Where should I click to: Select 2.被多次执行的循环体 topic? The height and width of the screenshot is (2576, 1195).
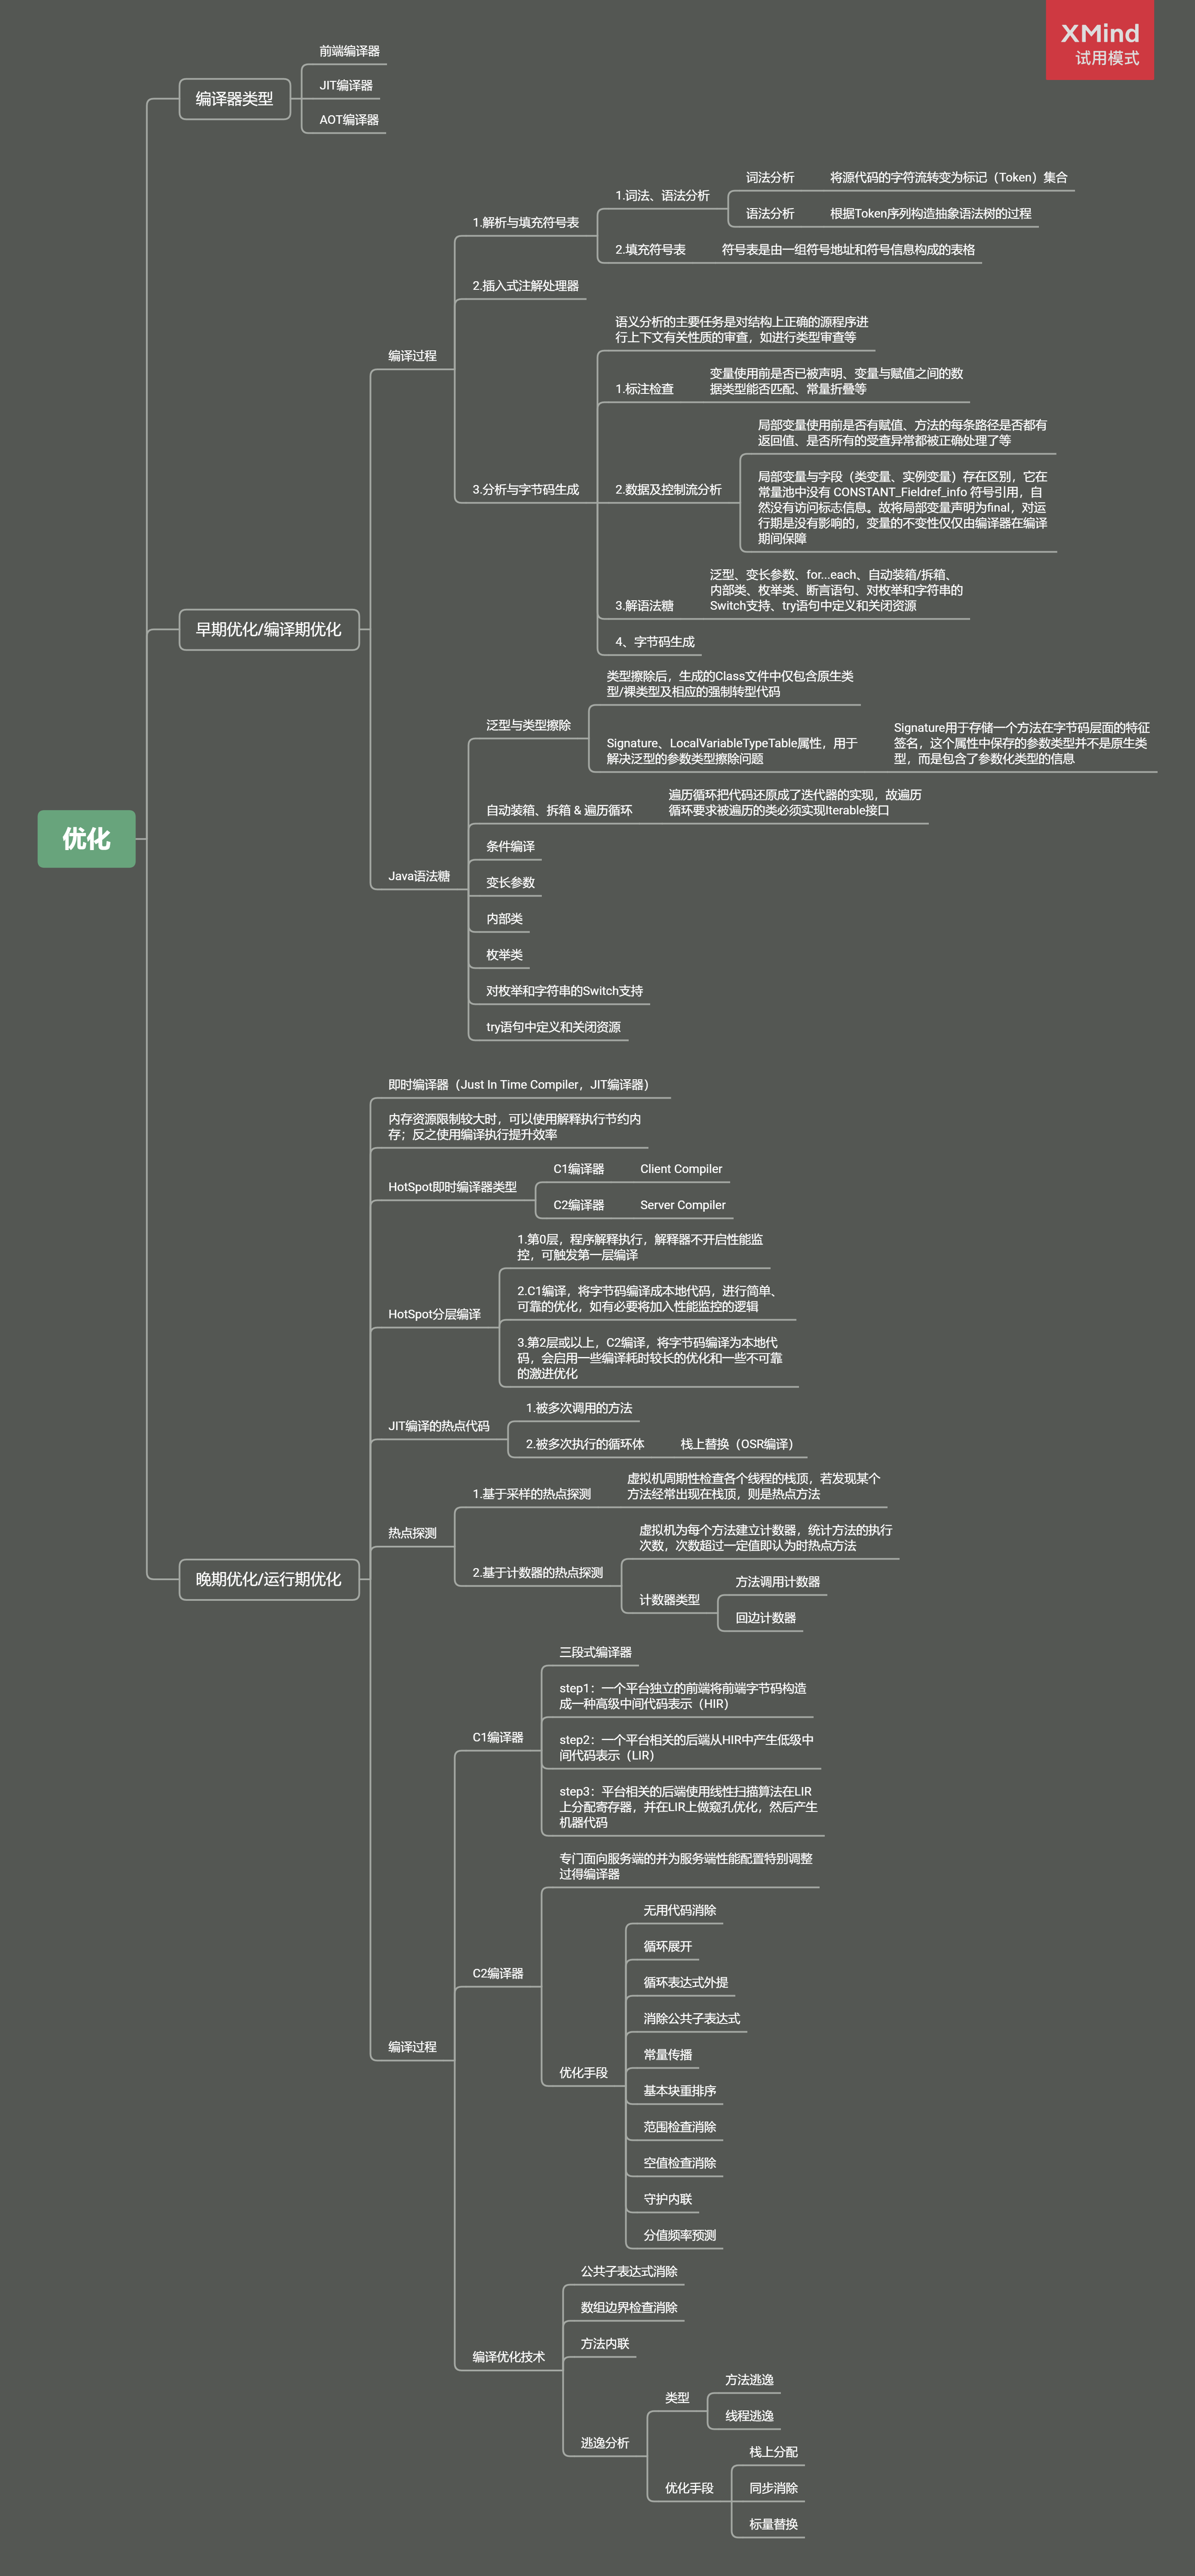point(585,1443)
